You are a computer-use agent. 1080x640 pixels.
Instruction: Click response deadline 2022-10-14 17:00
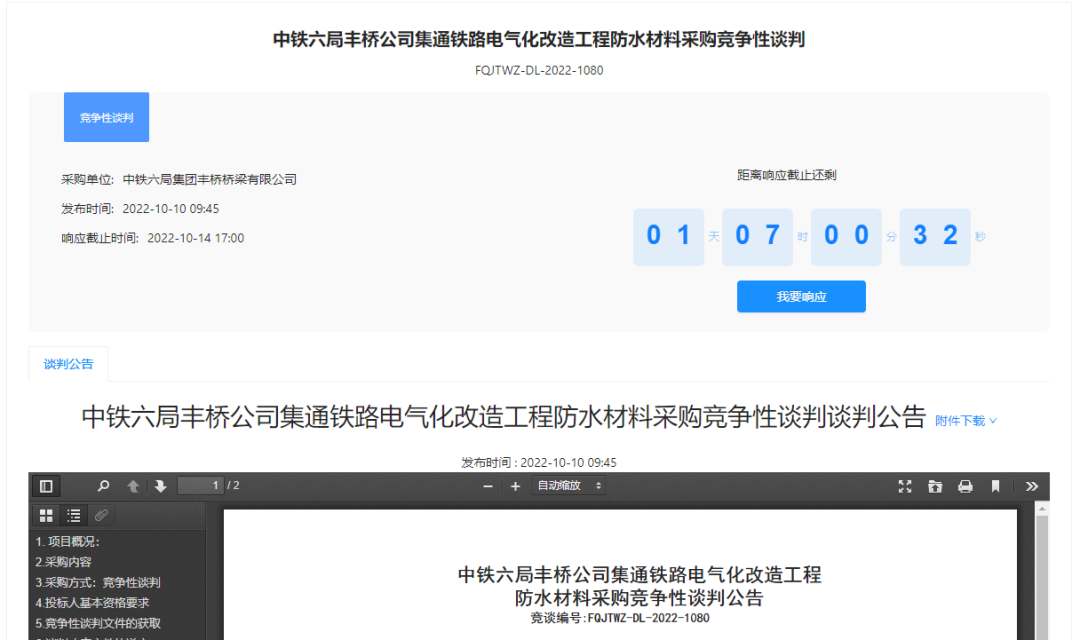pyautogui.click(x=196, y=238)
